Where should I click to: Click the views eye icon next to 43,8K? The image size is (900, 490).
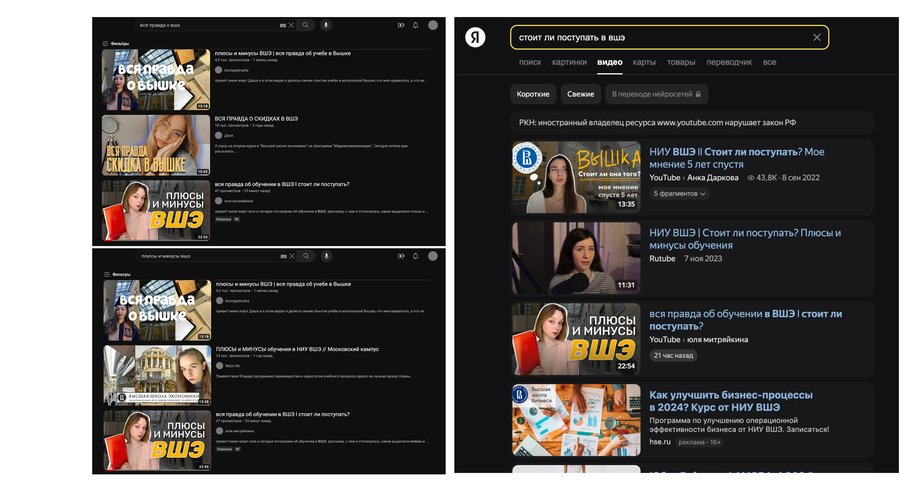(x=751, y=178)
